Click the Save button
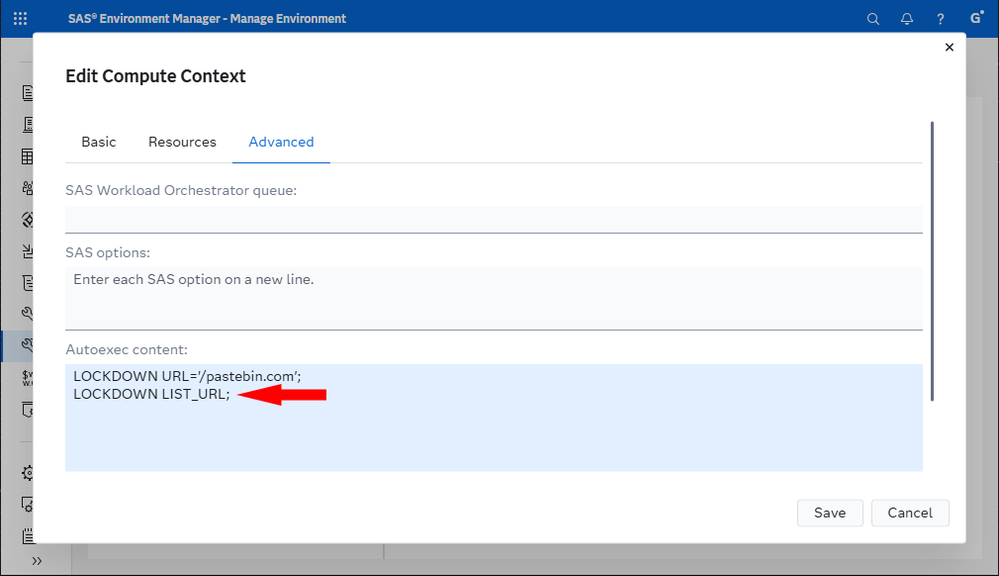Viewport: 999px width, 576px height. pyautogui.click(x=830, y=513)
